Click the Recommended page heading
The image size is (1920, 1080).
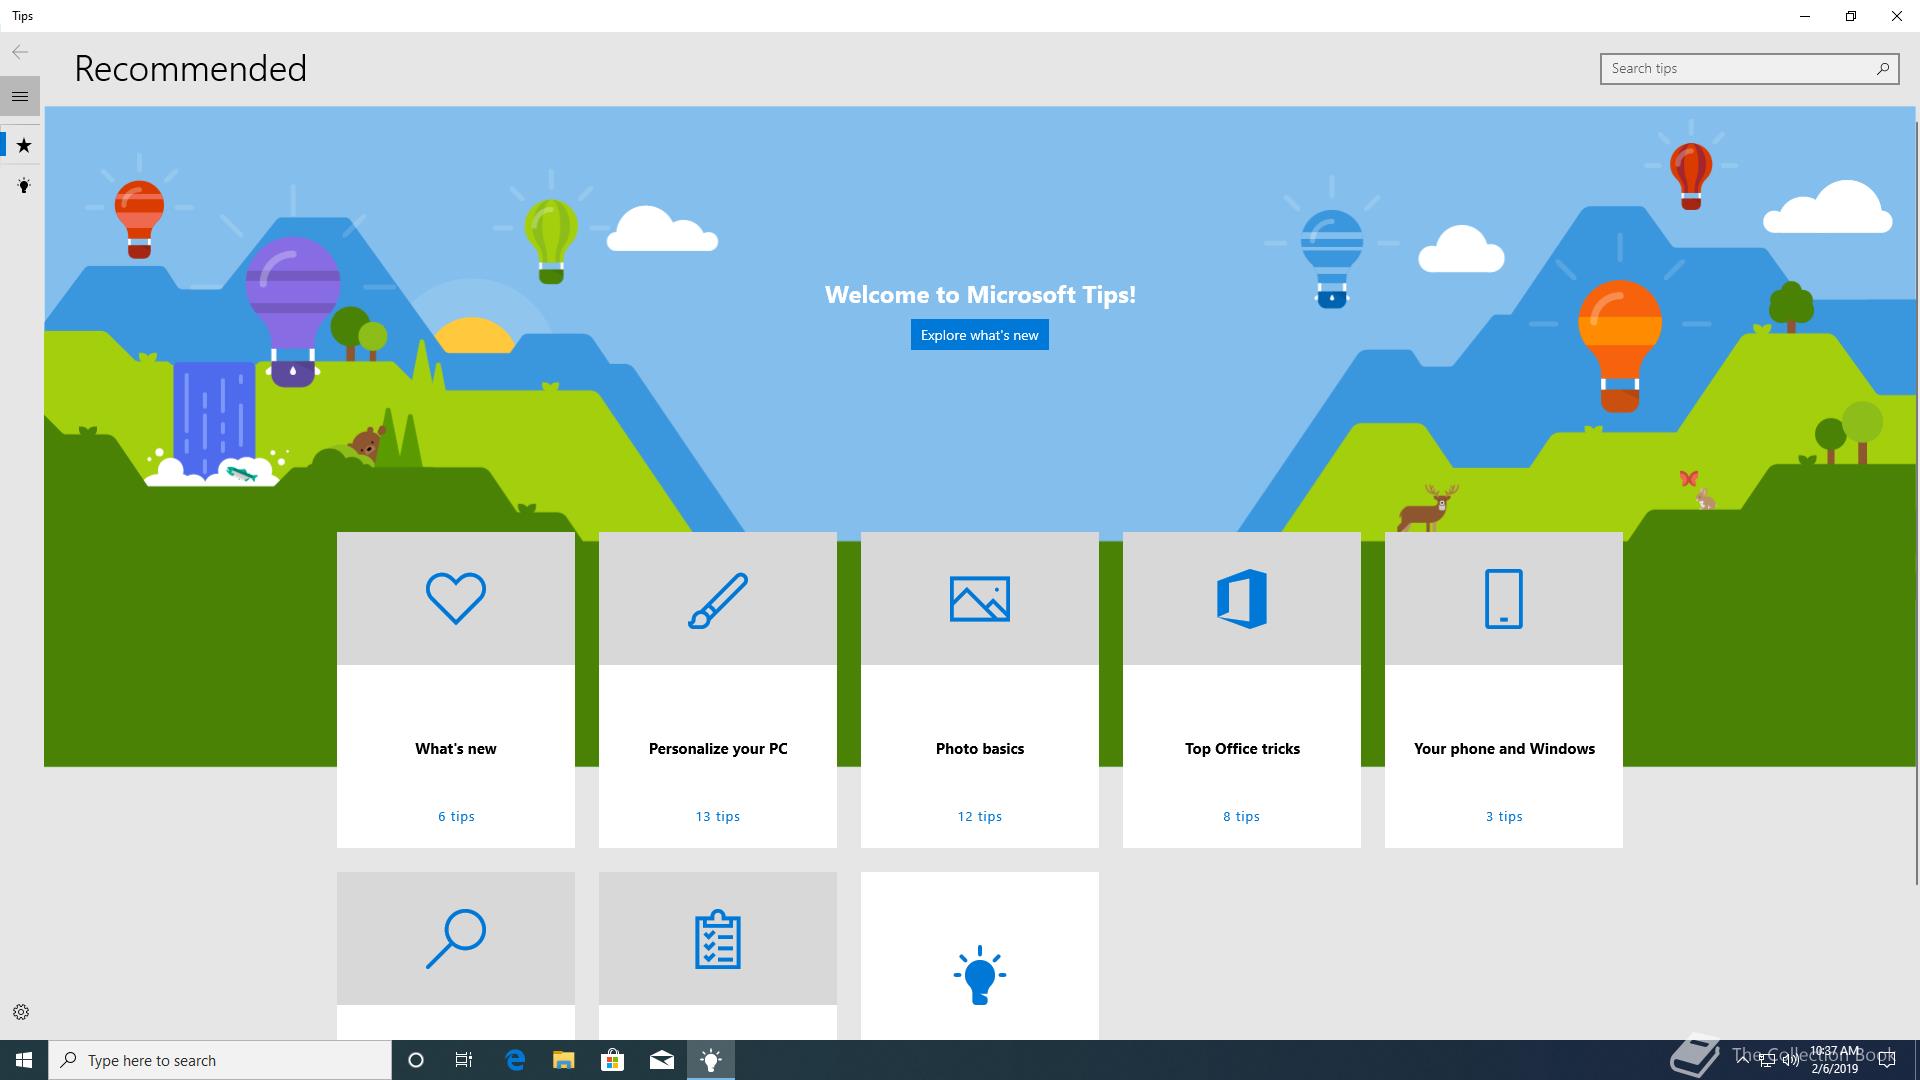click(190, 68)
